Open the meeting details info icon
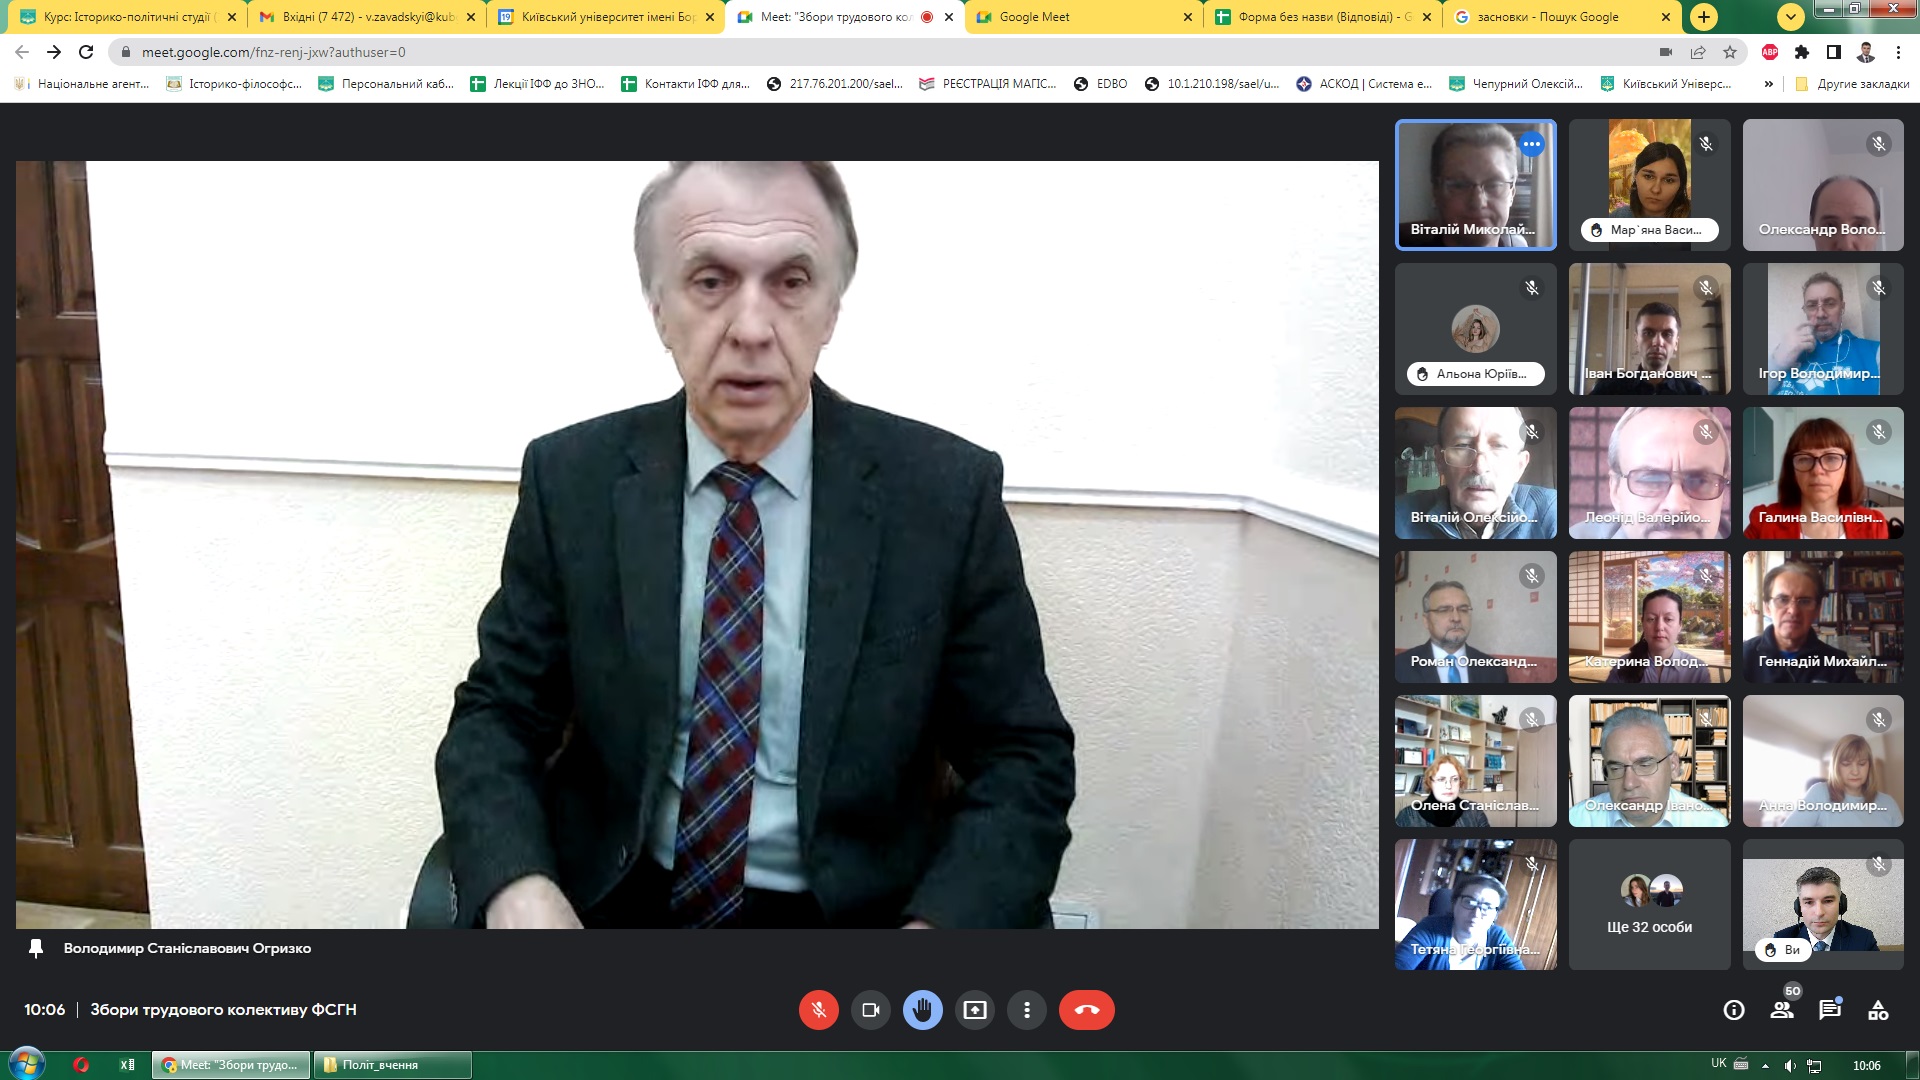 pos(1734,1010)
